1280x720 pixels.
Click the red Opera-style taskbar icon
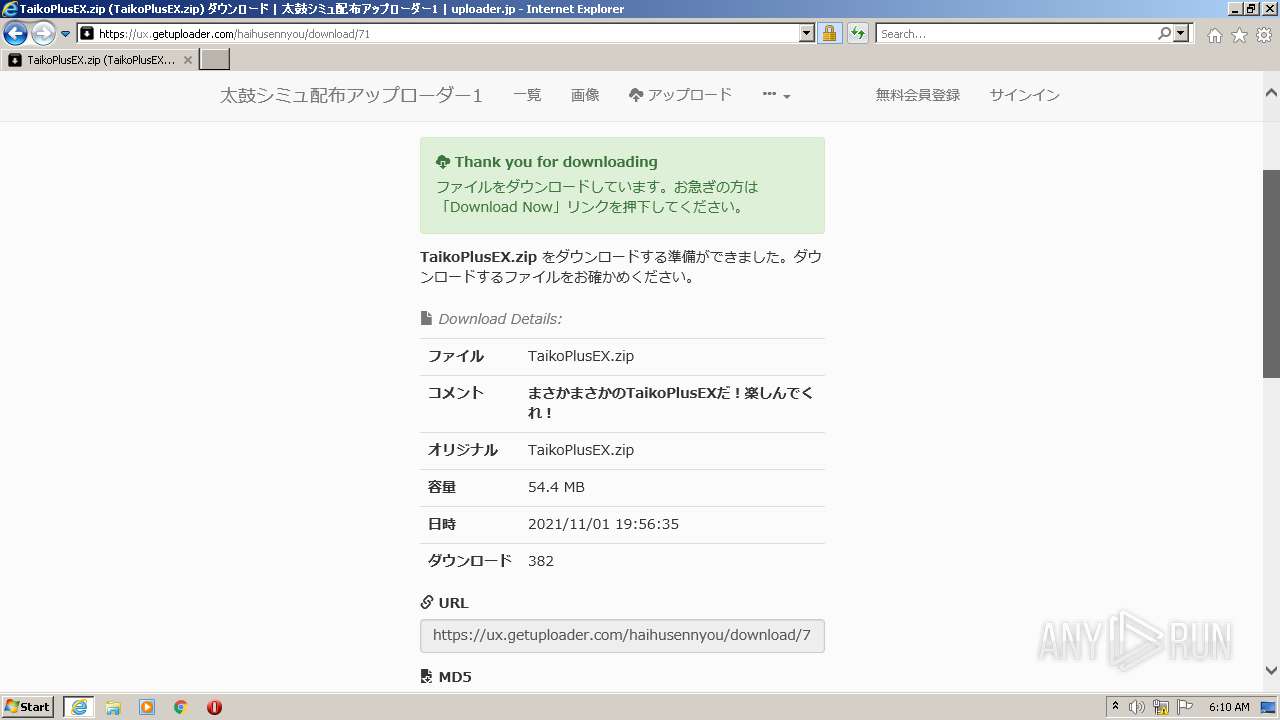coord(214,707)
